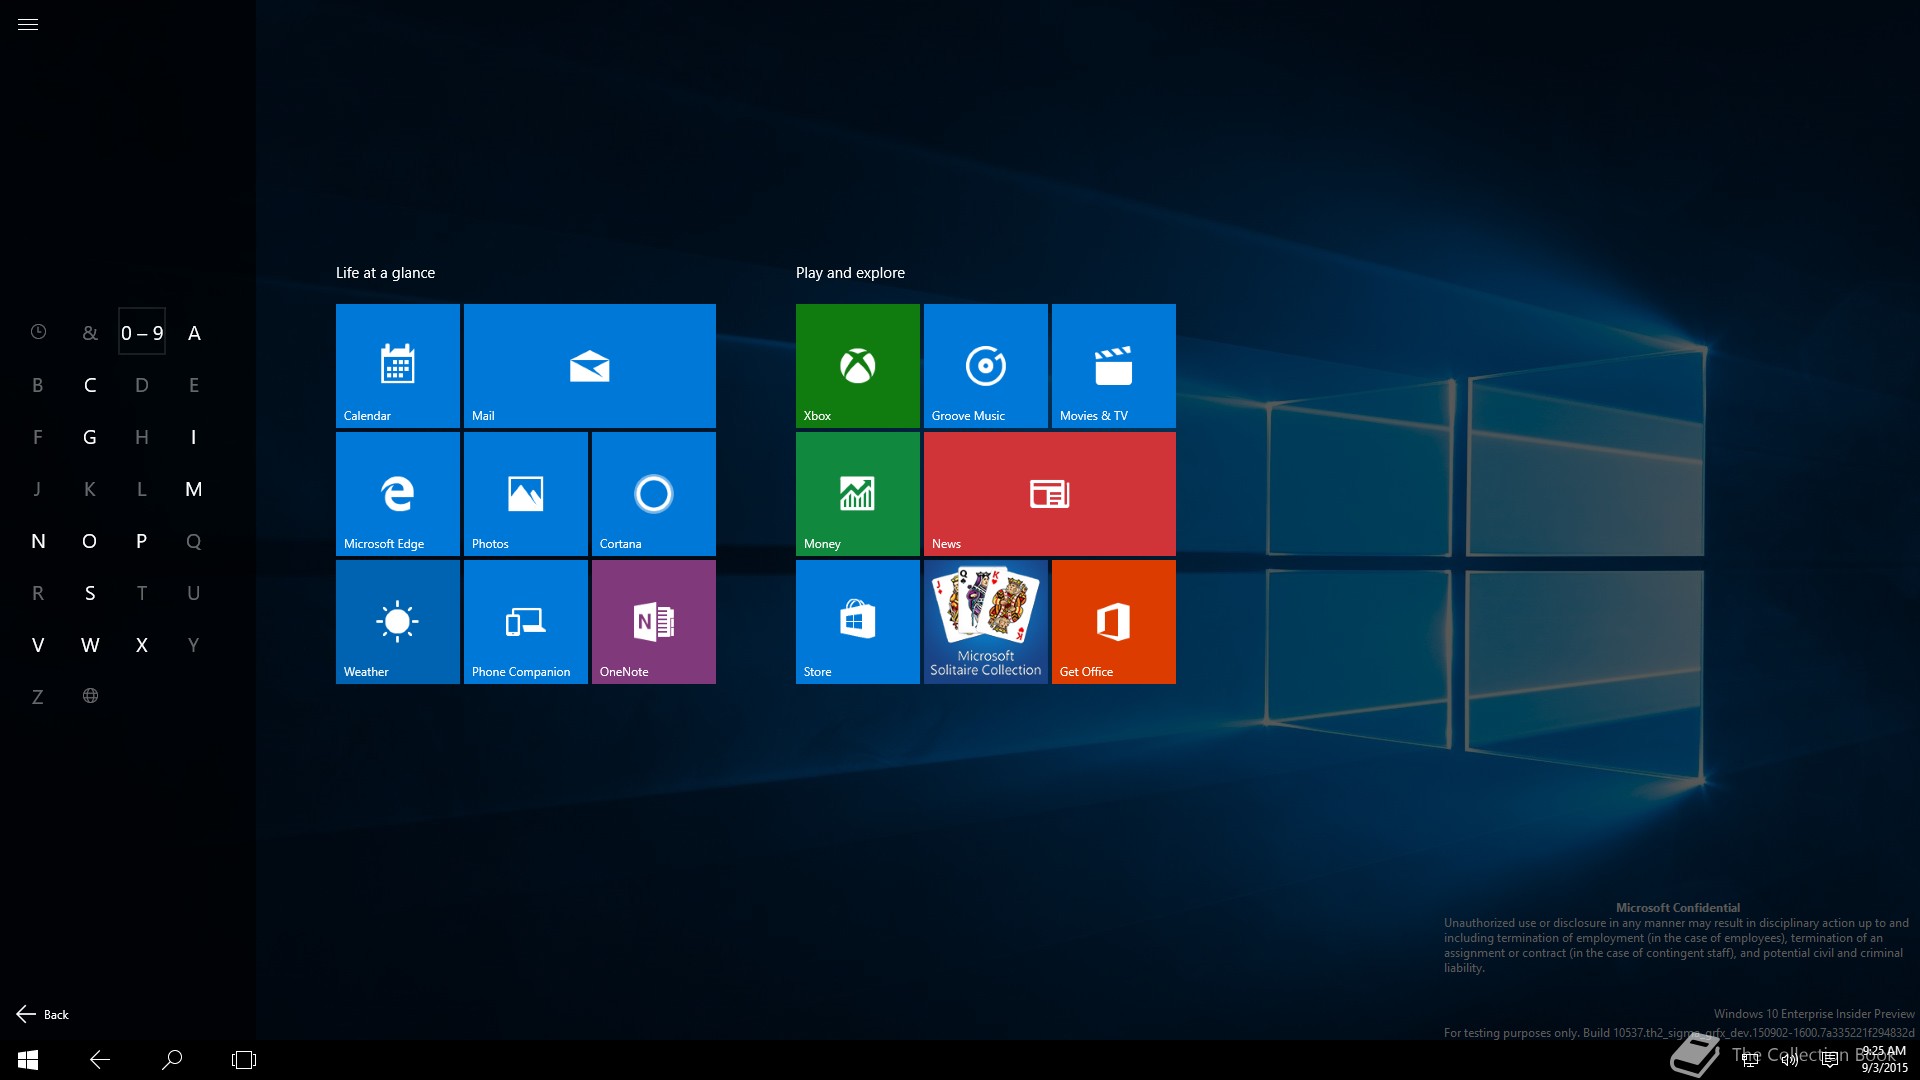Screen dimensions: 1920x1080
Task: Open Groove Music tile
Action: click(x=986, y=366)
